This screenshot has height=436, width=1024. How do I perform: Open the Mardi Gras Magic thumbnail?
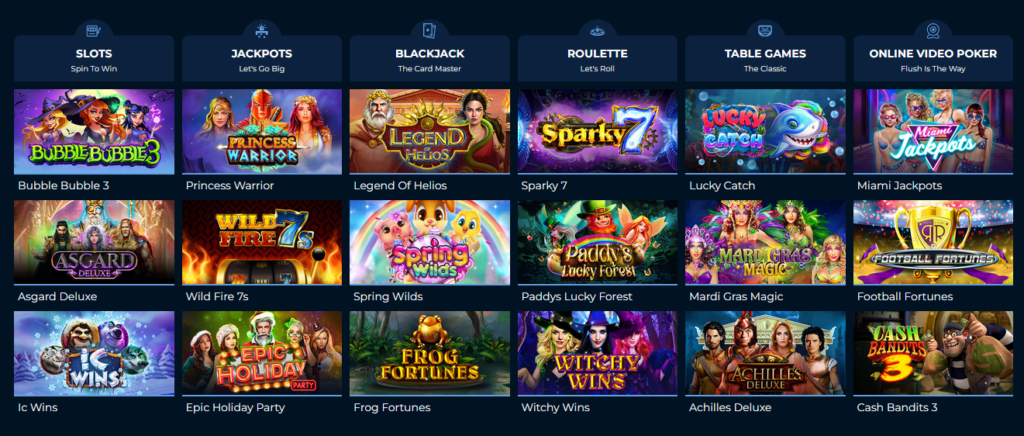tap(765, 242)
